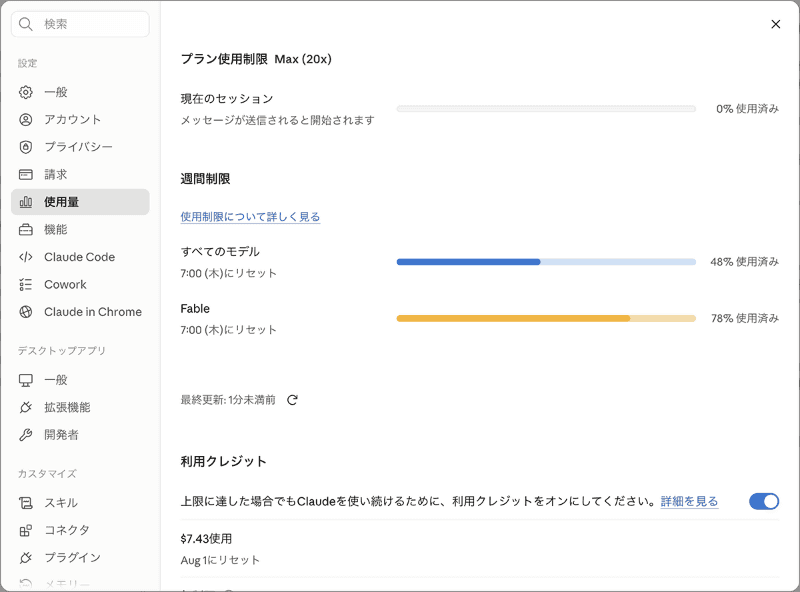Image resolution: width=800 pixels, height=592 pixels.
Task: Click the Claude Code brackets icon
Action: pyautogui.click(x=26, y=257)
